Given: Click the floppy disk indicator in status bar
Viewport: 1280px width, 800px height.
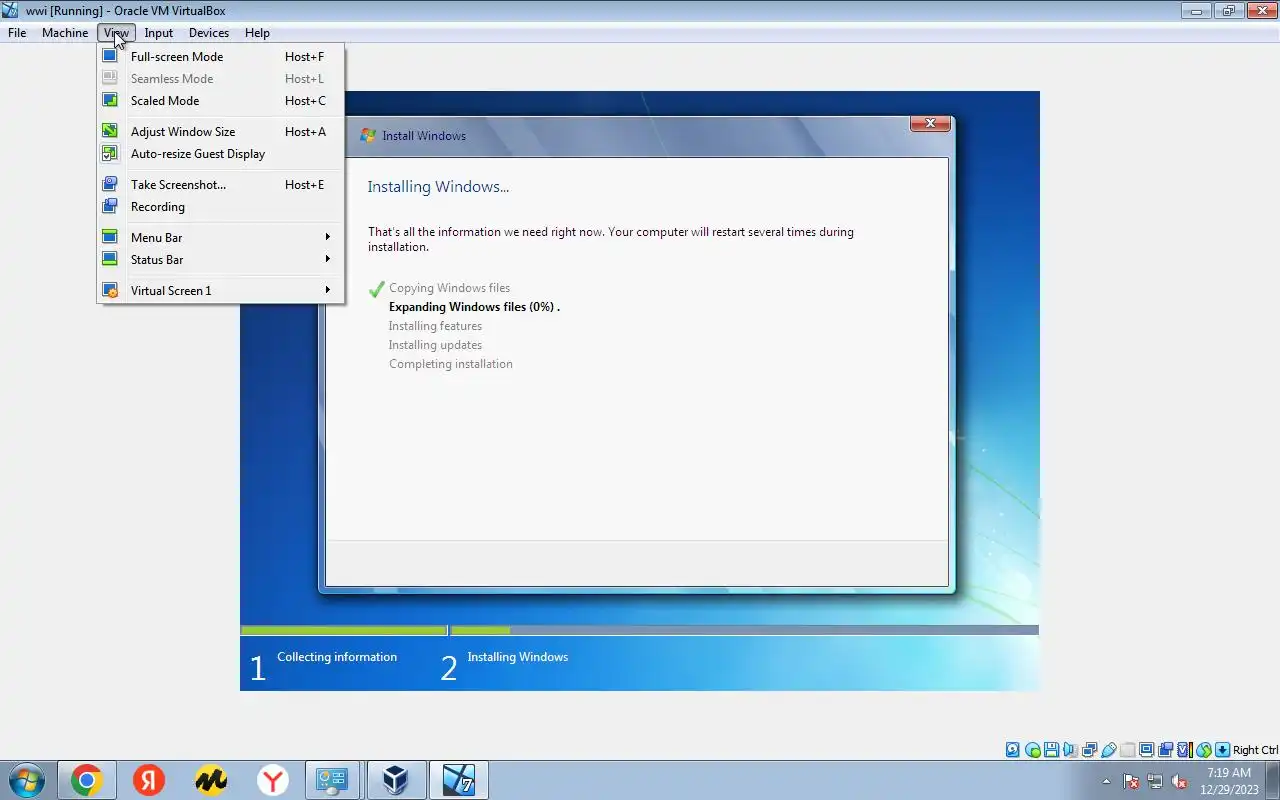Looking at the screenshot, I should point(1051,750).
